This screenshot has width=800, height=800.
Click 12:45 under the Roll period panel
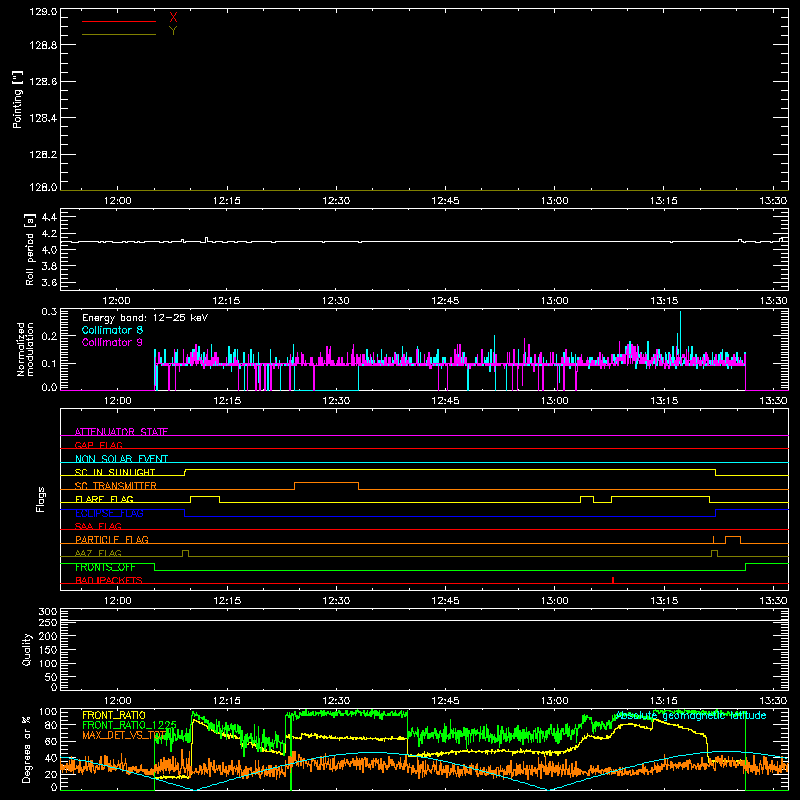[445, 301]
